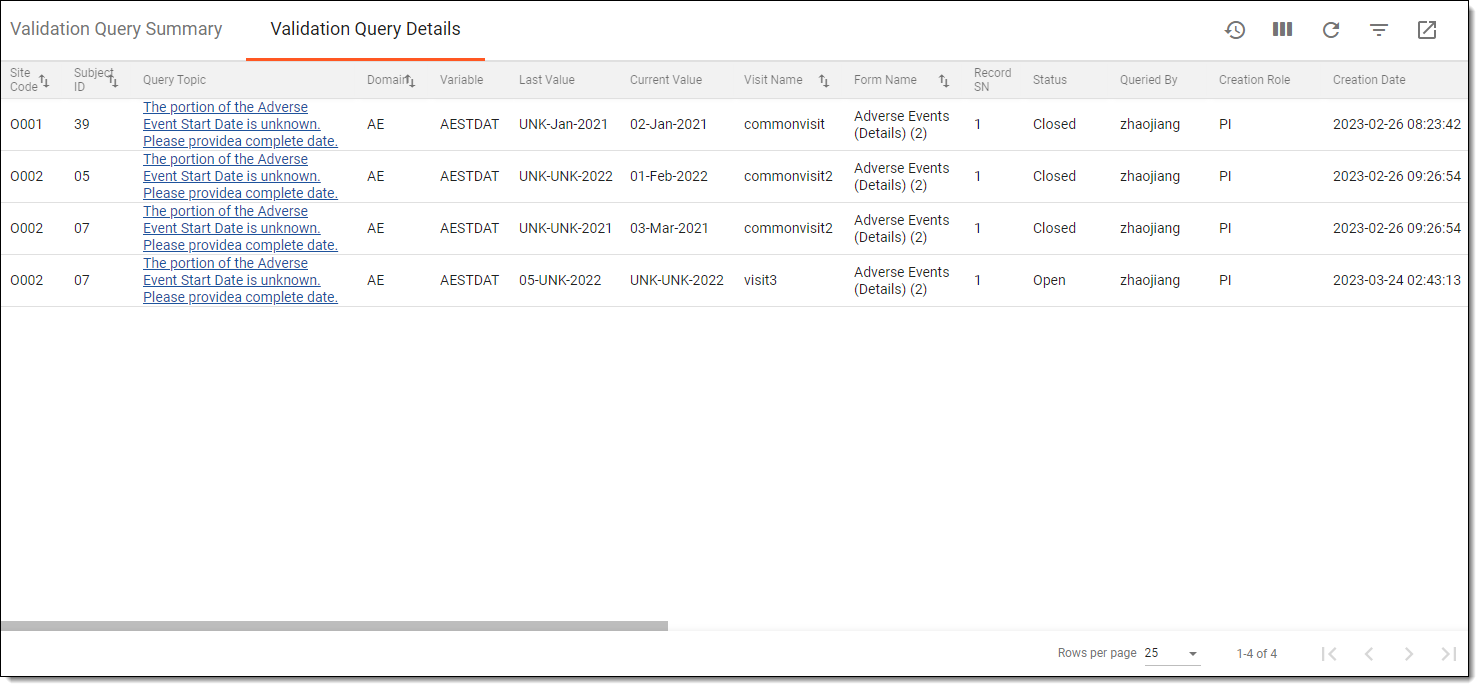1481x689 pixels.
Task: Click the Creation Role column header
Action: click(1255, 80)
